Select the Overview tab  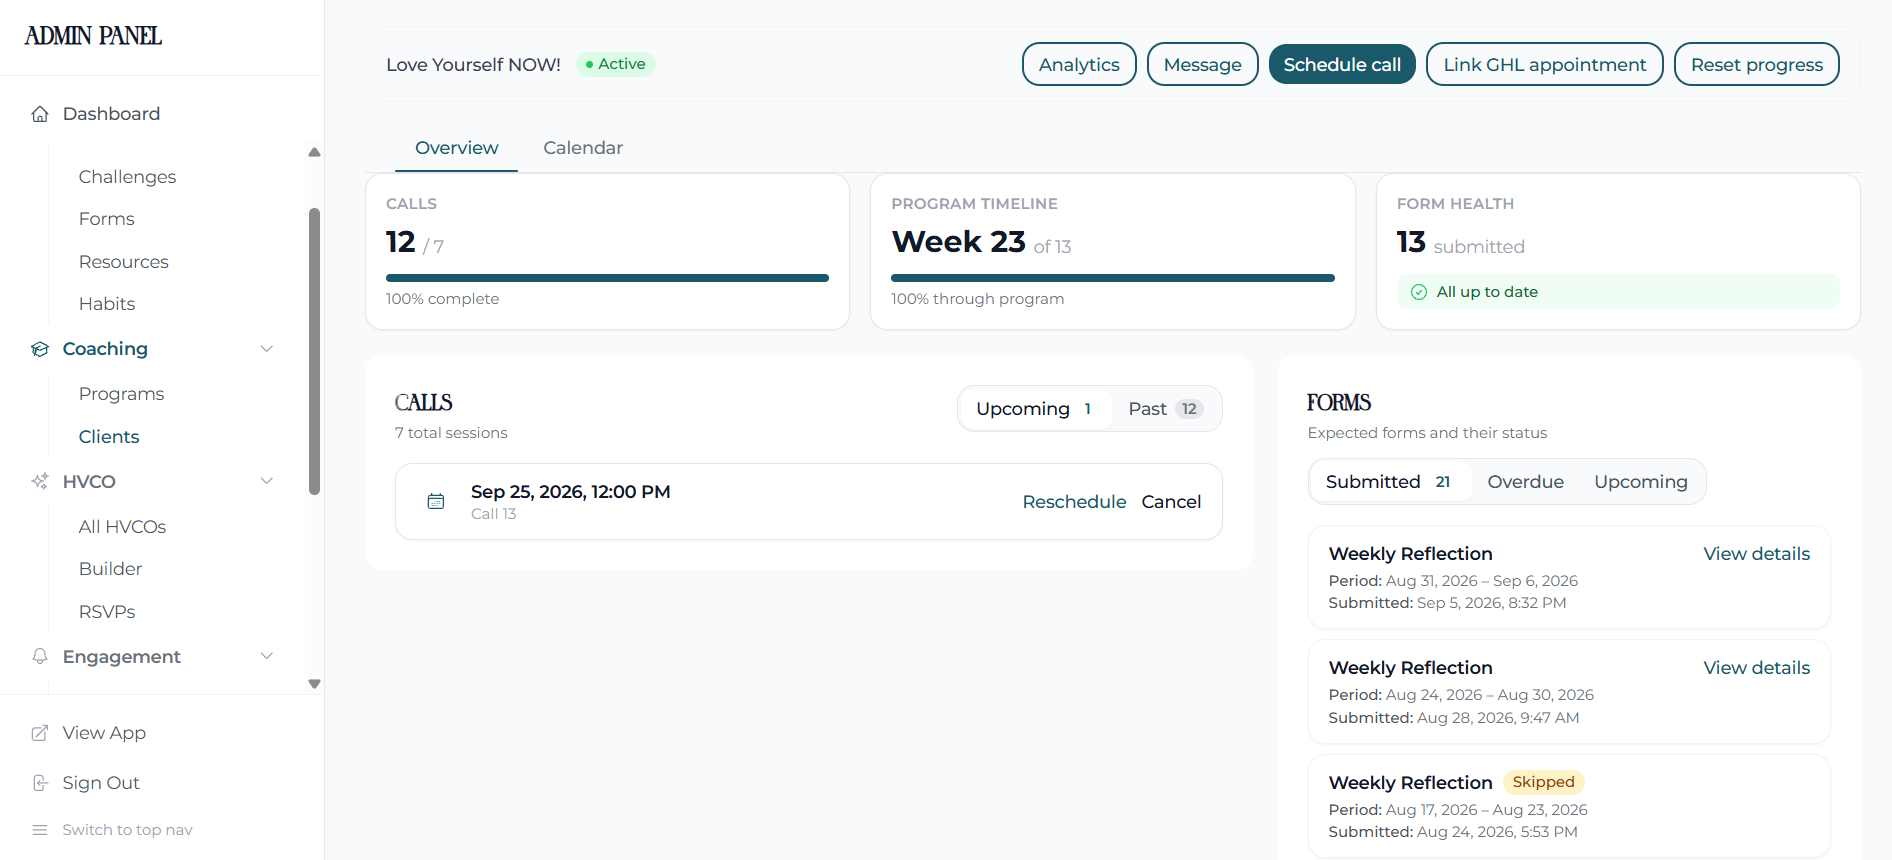[x=456, y=148]
